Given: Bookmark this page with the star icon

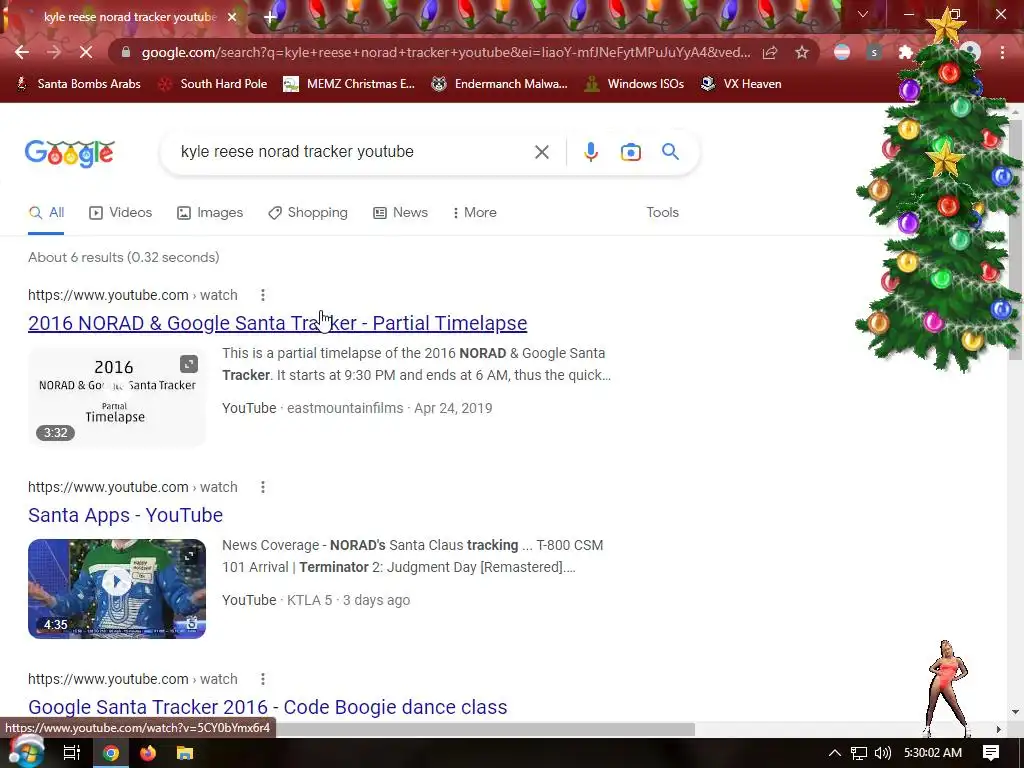Looking at the screenshot, I should pyautogui.click(x=802, y=52).
